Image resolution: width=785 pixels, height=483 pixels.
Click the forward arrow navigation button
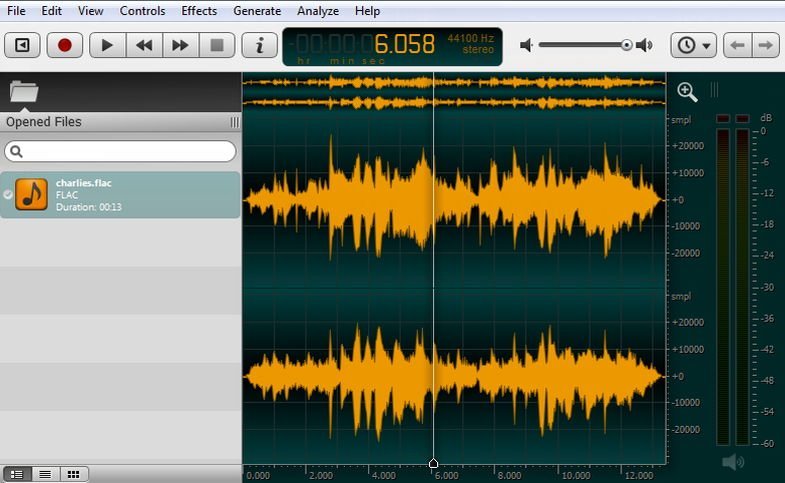tap(765, 45)
